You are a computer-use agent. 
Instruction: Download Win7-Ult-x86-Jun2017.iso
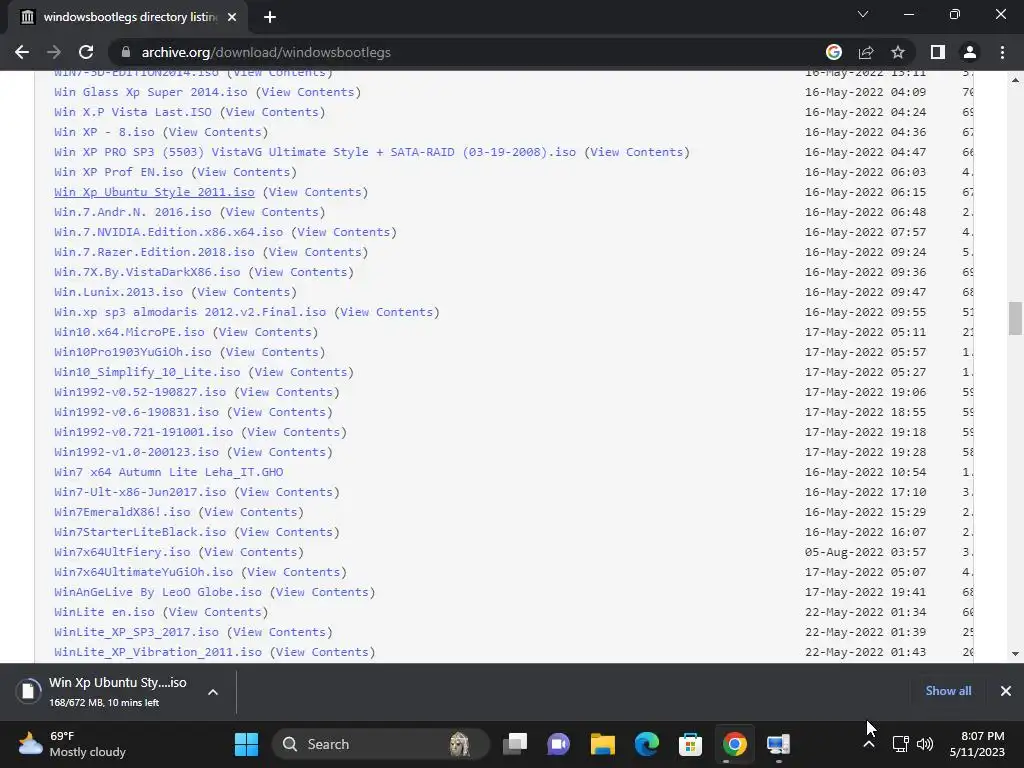140,492
